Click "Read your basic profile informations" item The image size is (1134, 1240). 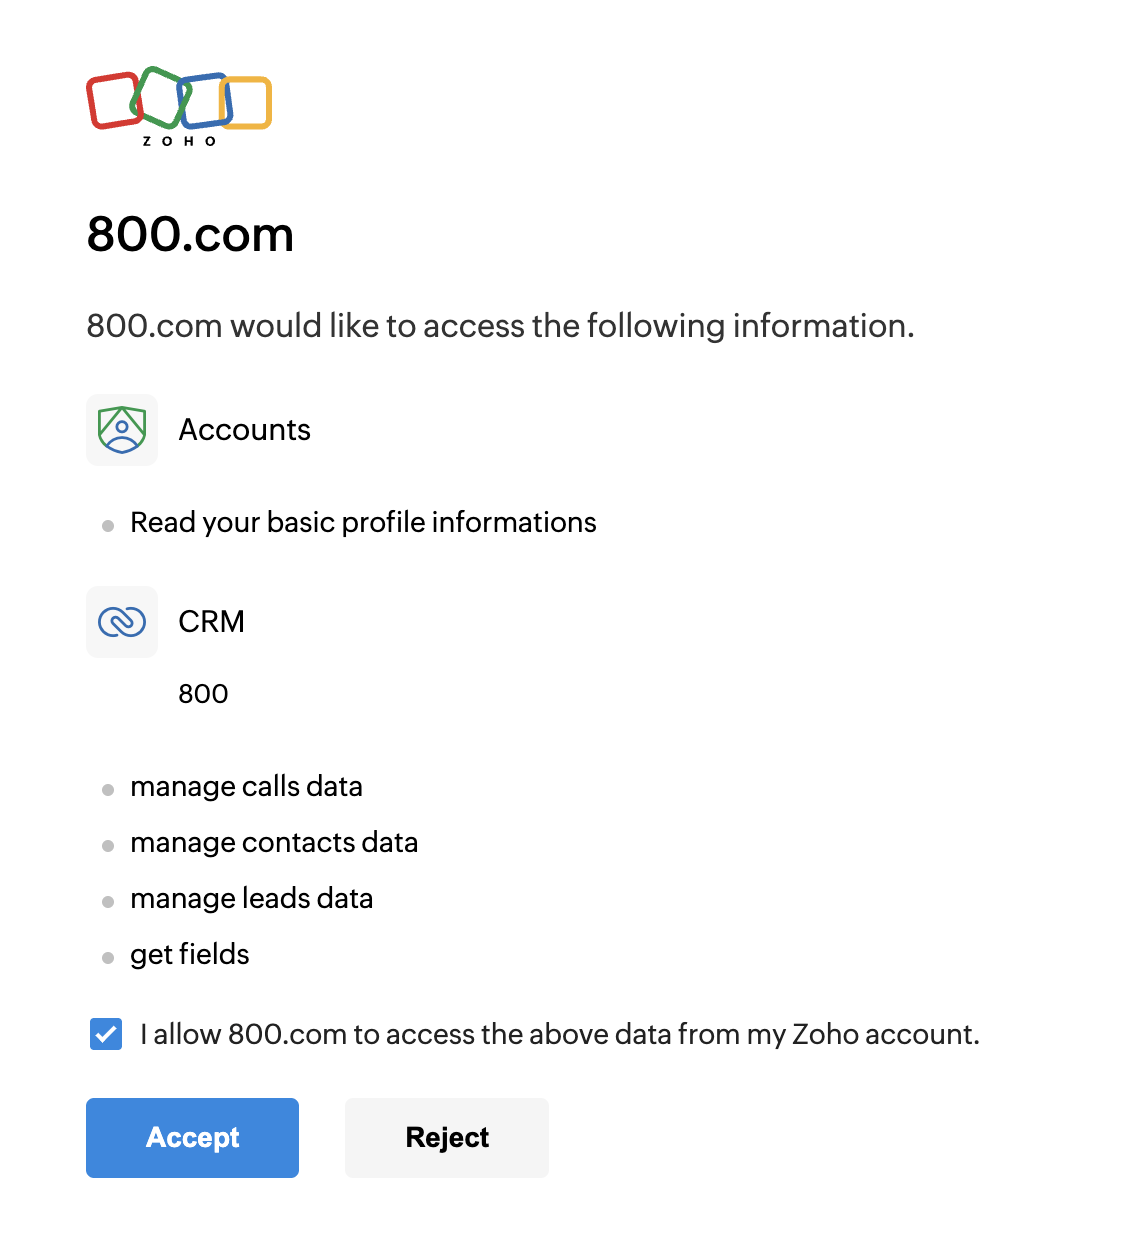point(363,523)
